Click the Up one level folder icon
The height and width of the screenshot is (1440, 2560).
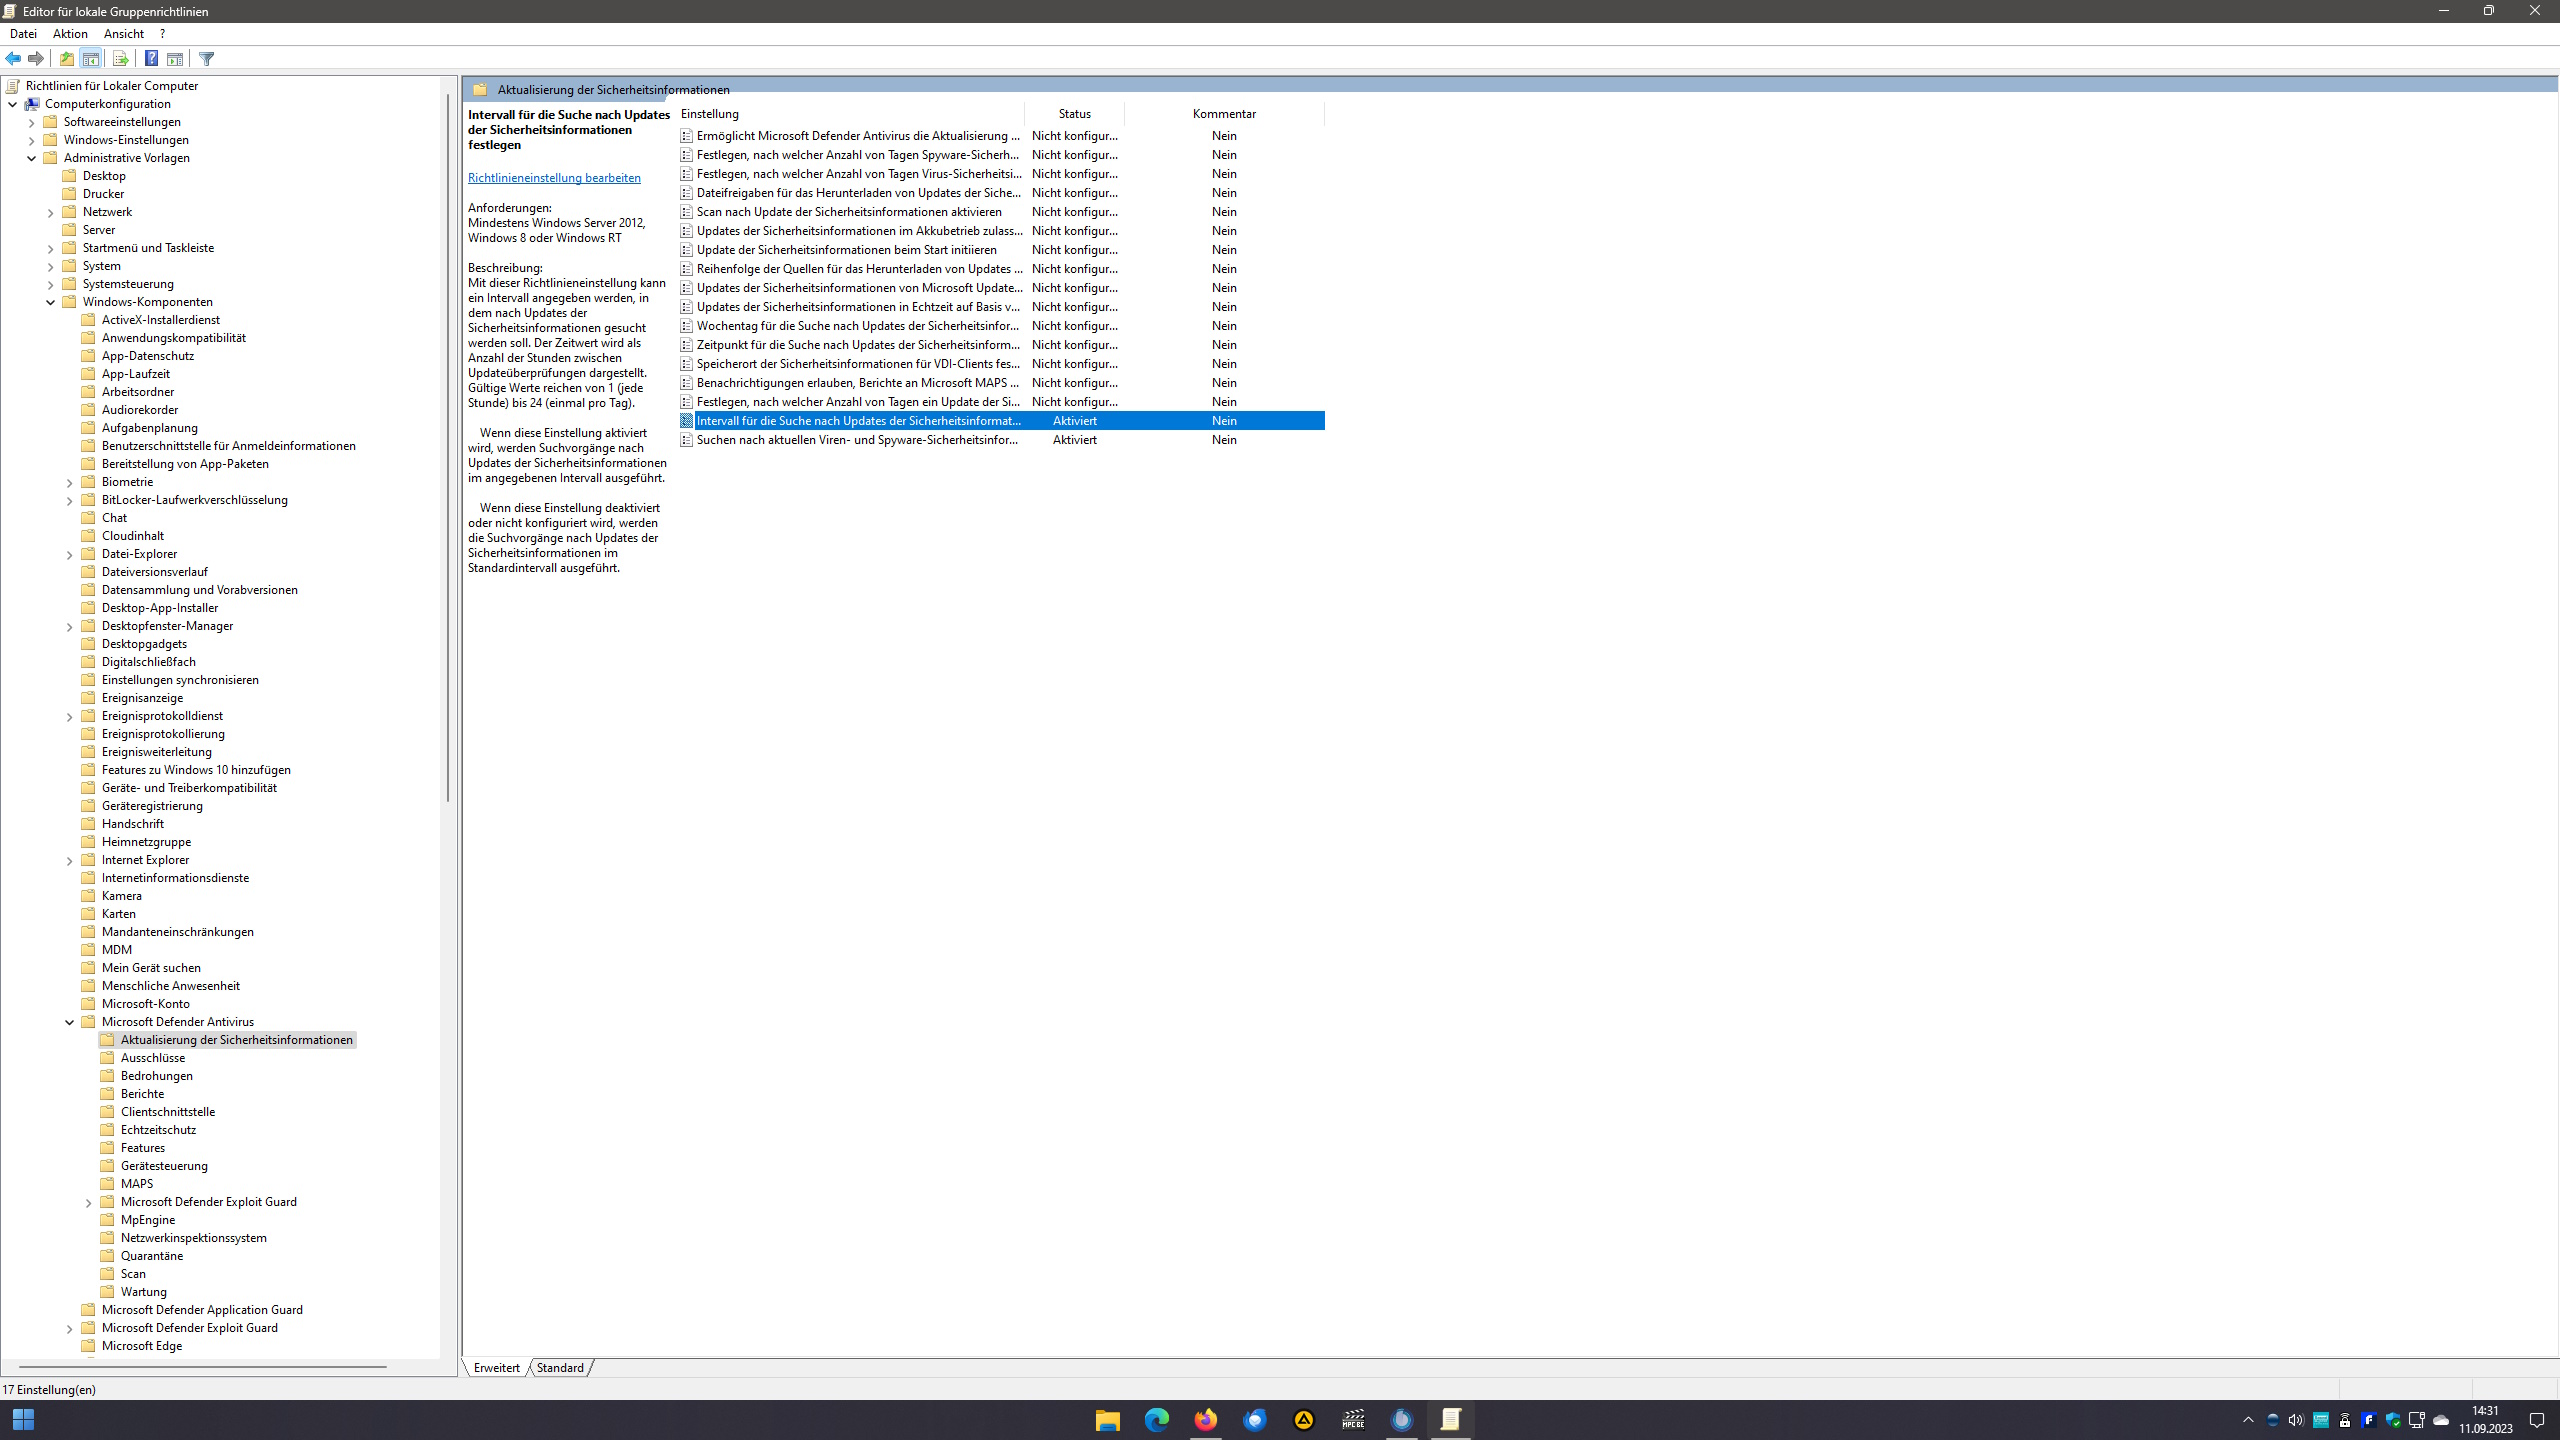point(66,59)
